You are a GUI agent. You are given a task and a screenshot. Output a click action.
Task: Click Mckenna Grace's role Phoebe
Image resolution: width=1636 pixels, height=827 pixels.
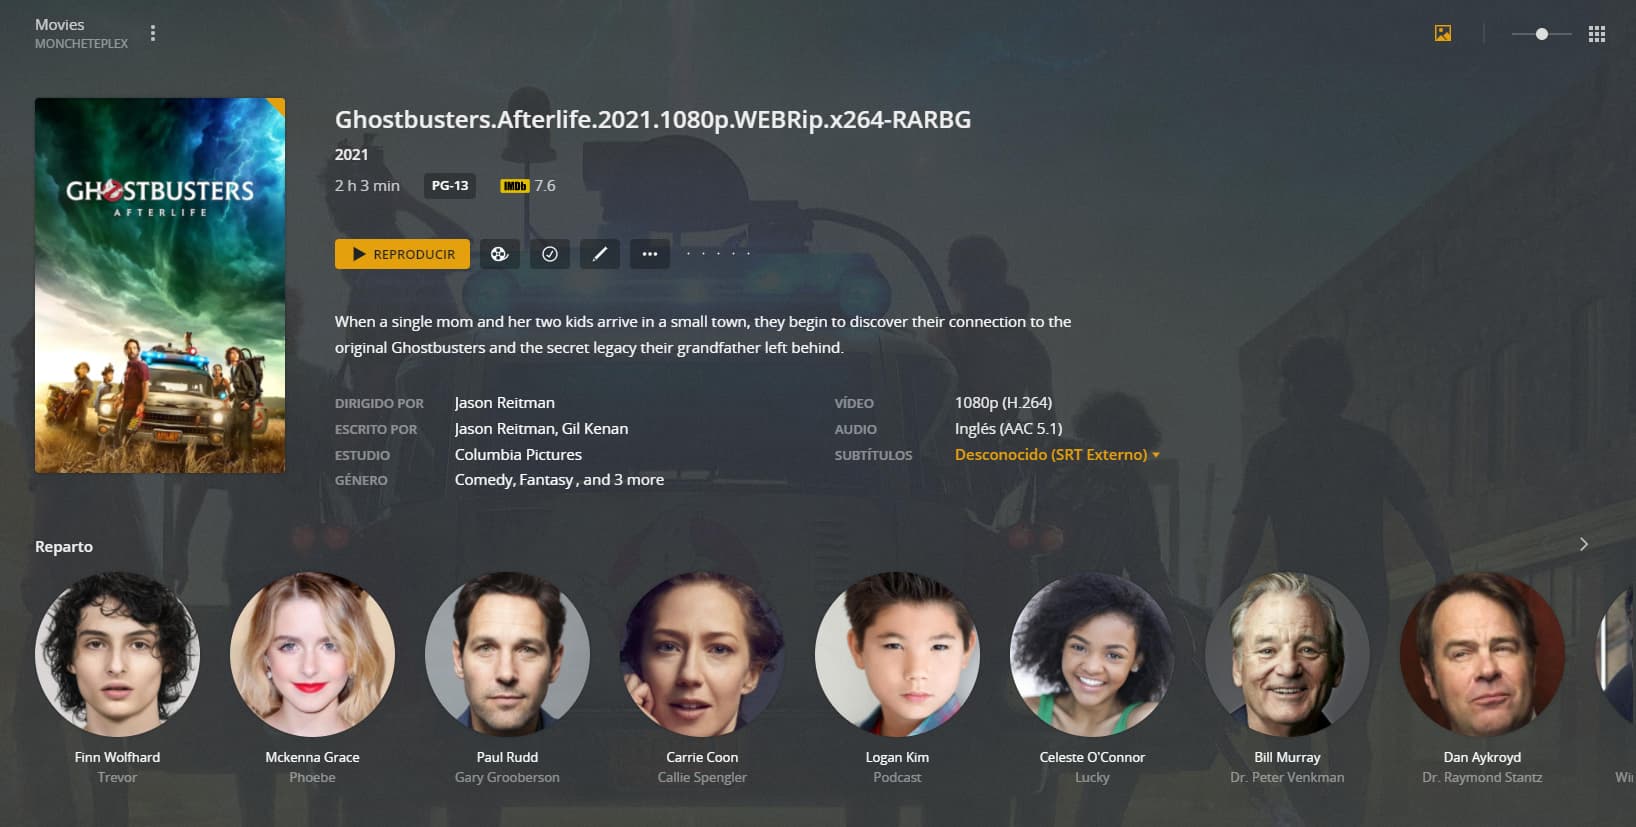[x=312, y=777]
